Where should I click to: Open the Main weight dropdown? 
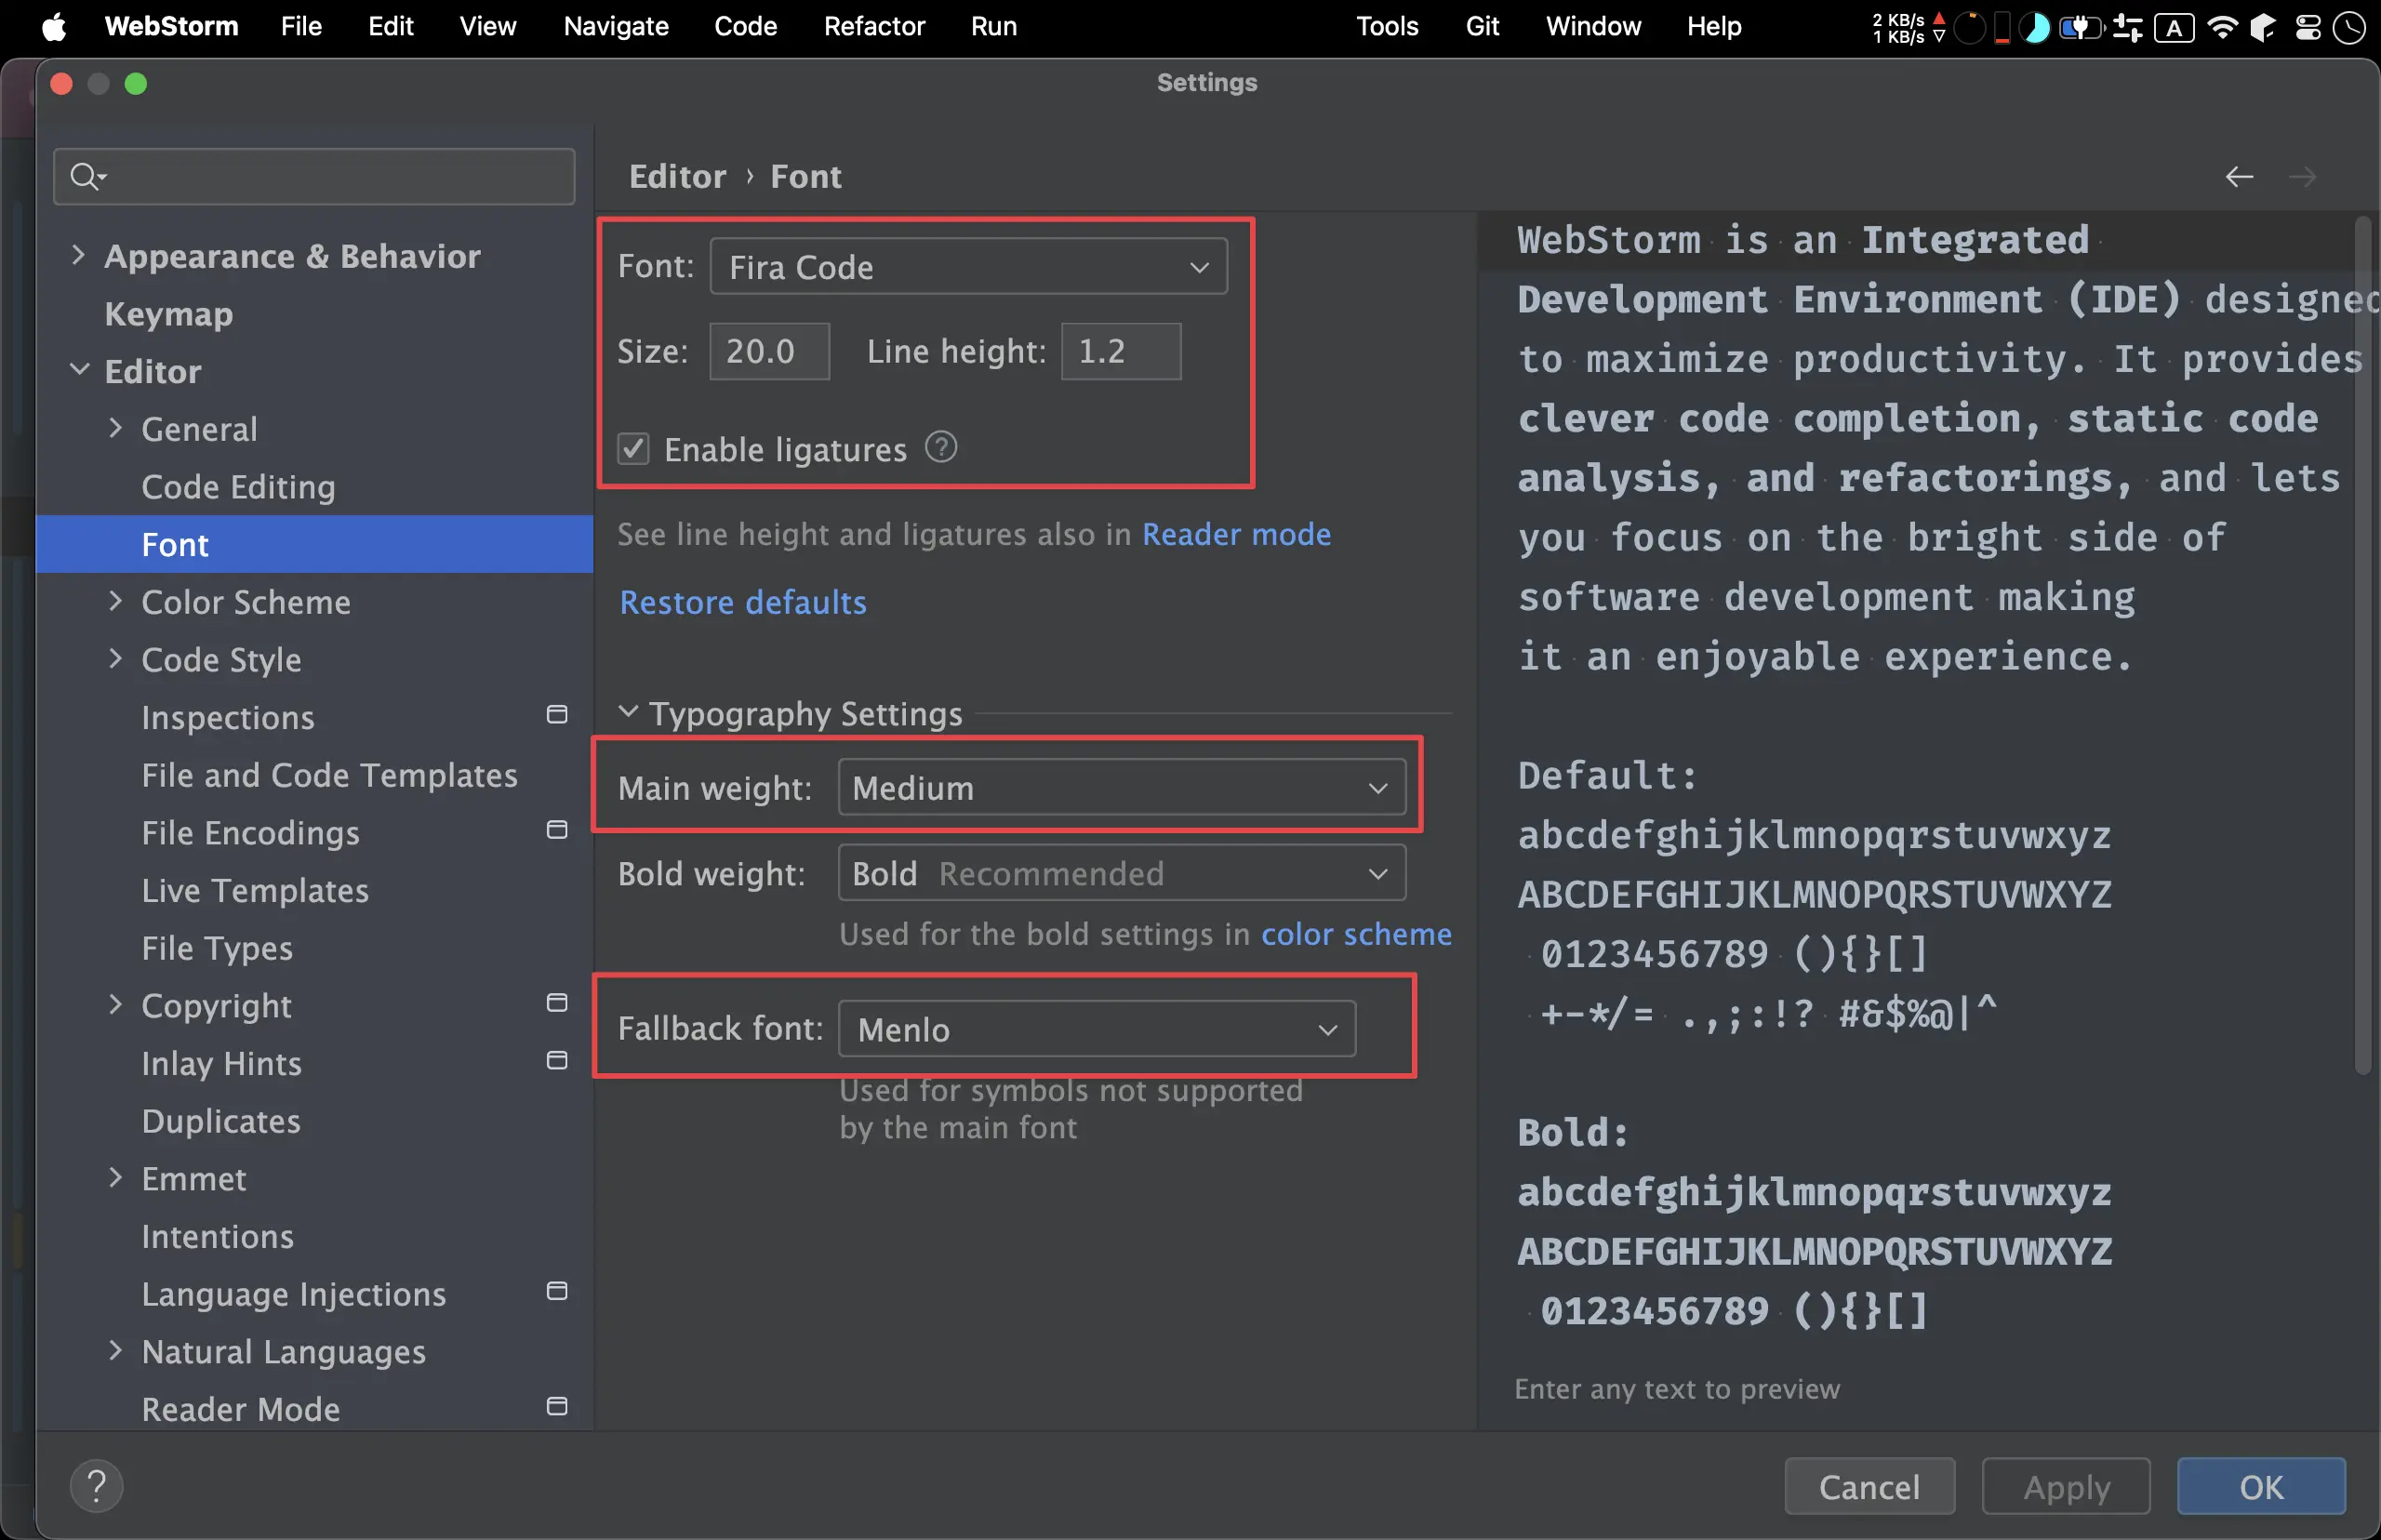(x=1120, y=788)
